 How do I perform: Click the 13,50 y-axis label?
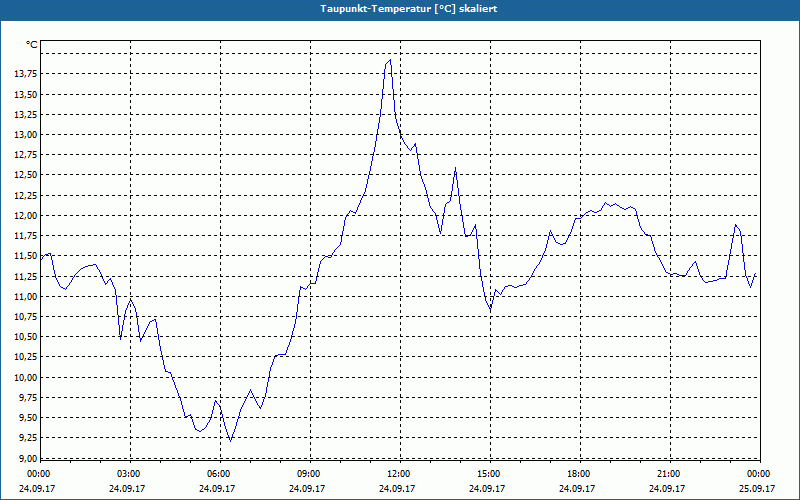coord(26,95)
